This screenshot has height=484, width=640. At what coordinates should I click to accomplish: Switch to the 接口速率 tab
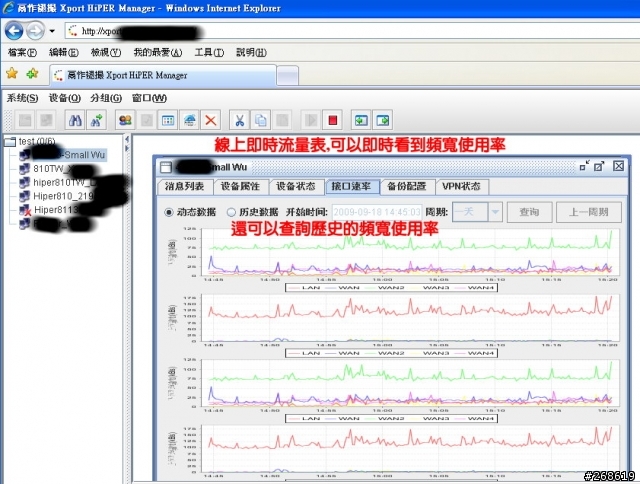pos(352,186)
